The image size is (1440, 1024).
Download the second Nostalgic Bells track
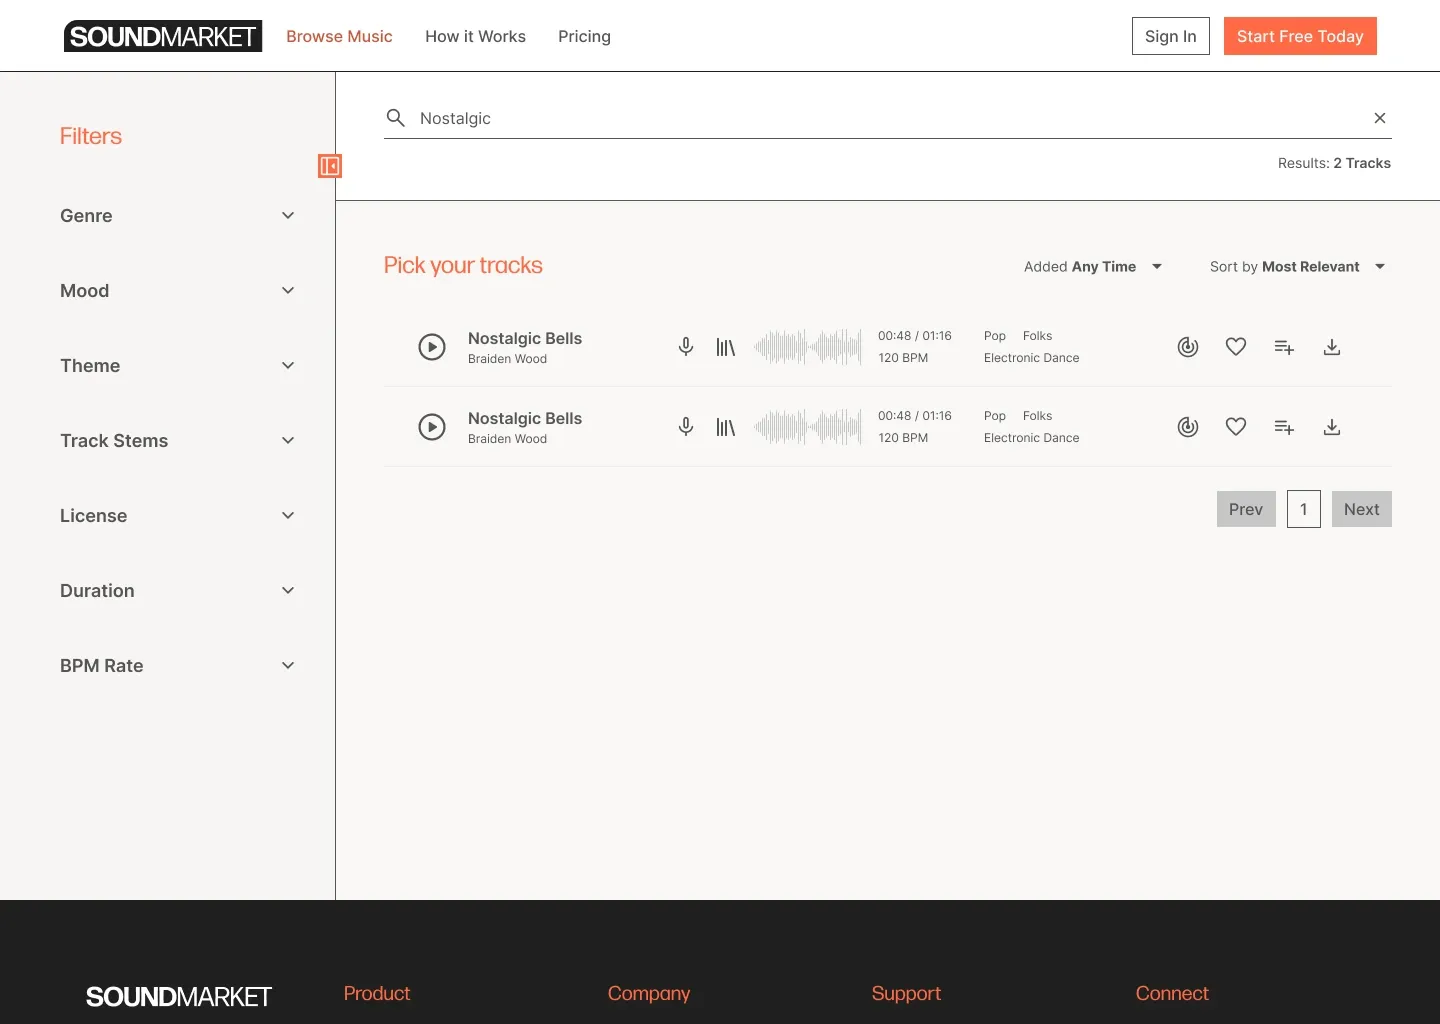[x=1332, y=427]
